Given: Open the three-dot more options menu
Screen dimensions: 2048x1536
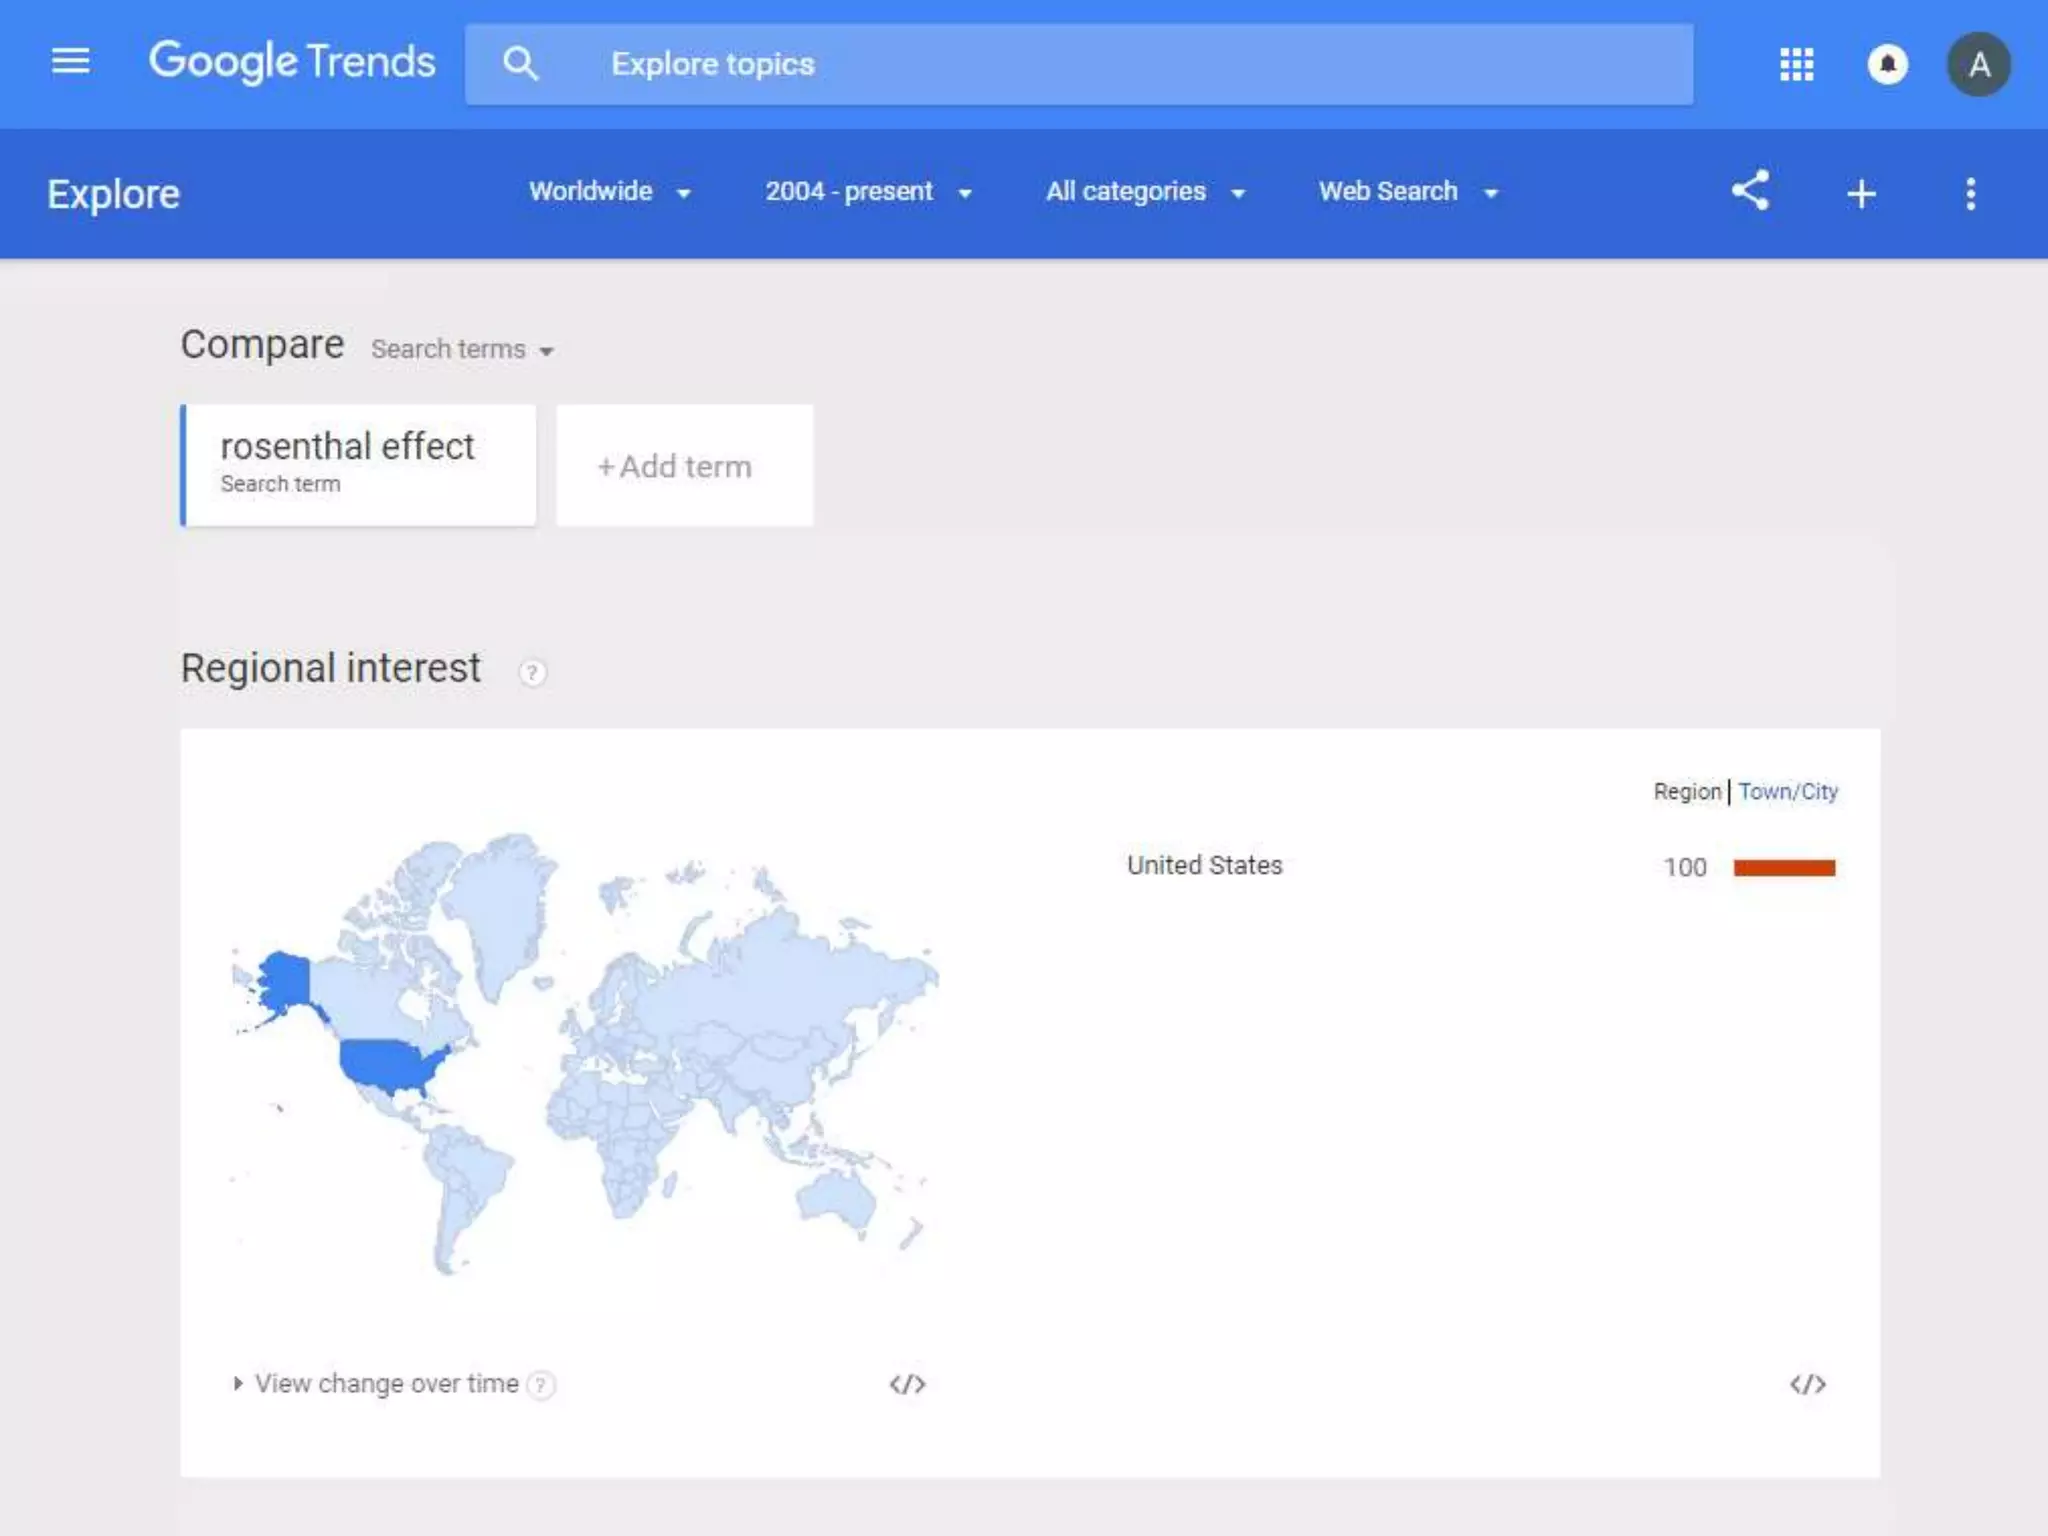Looking at the screenshot, I should coord(1970,193).
